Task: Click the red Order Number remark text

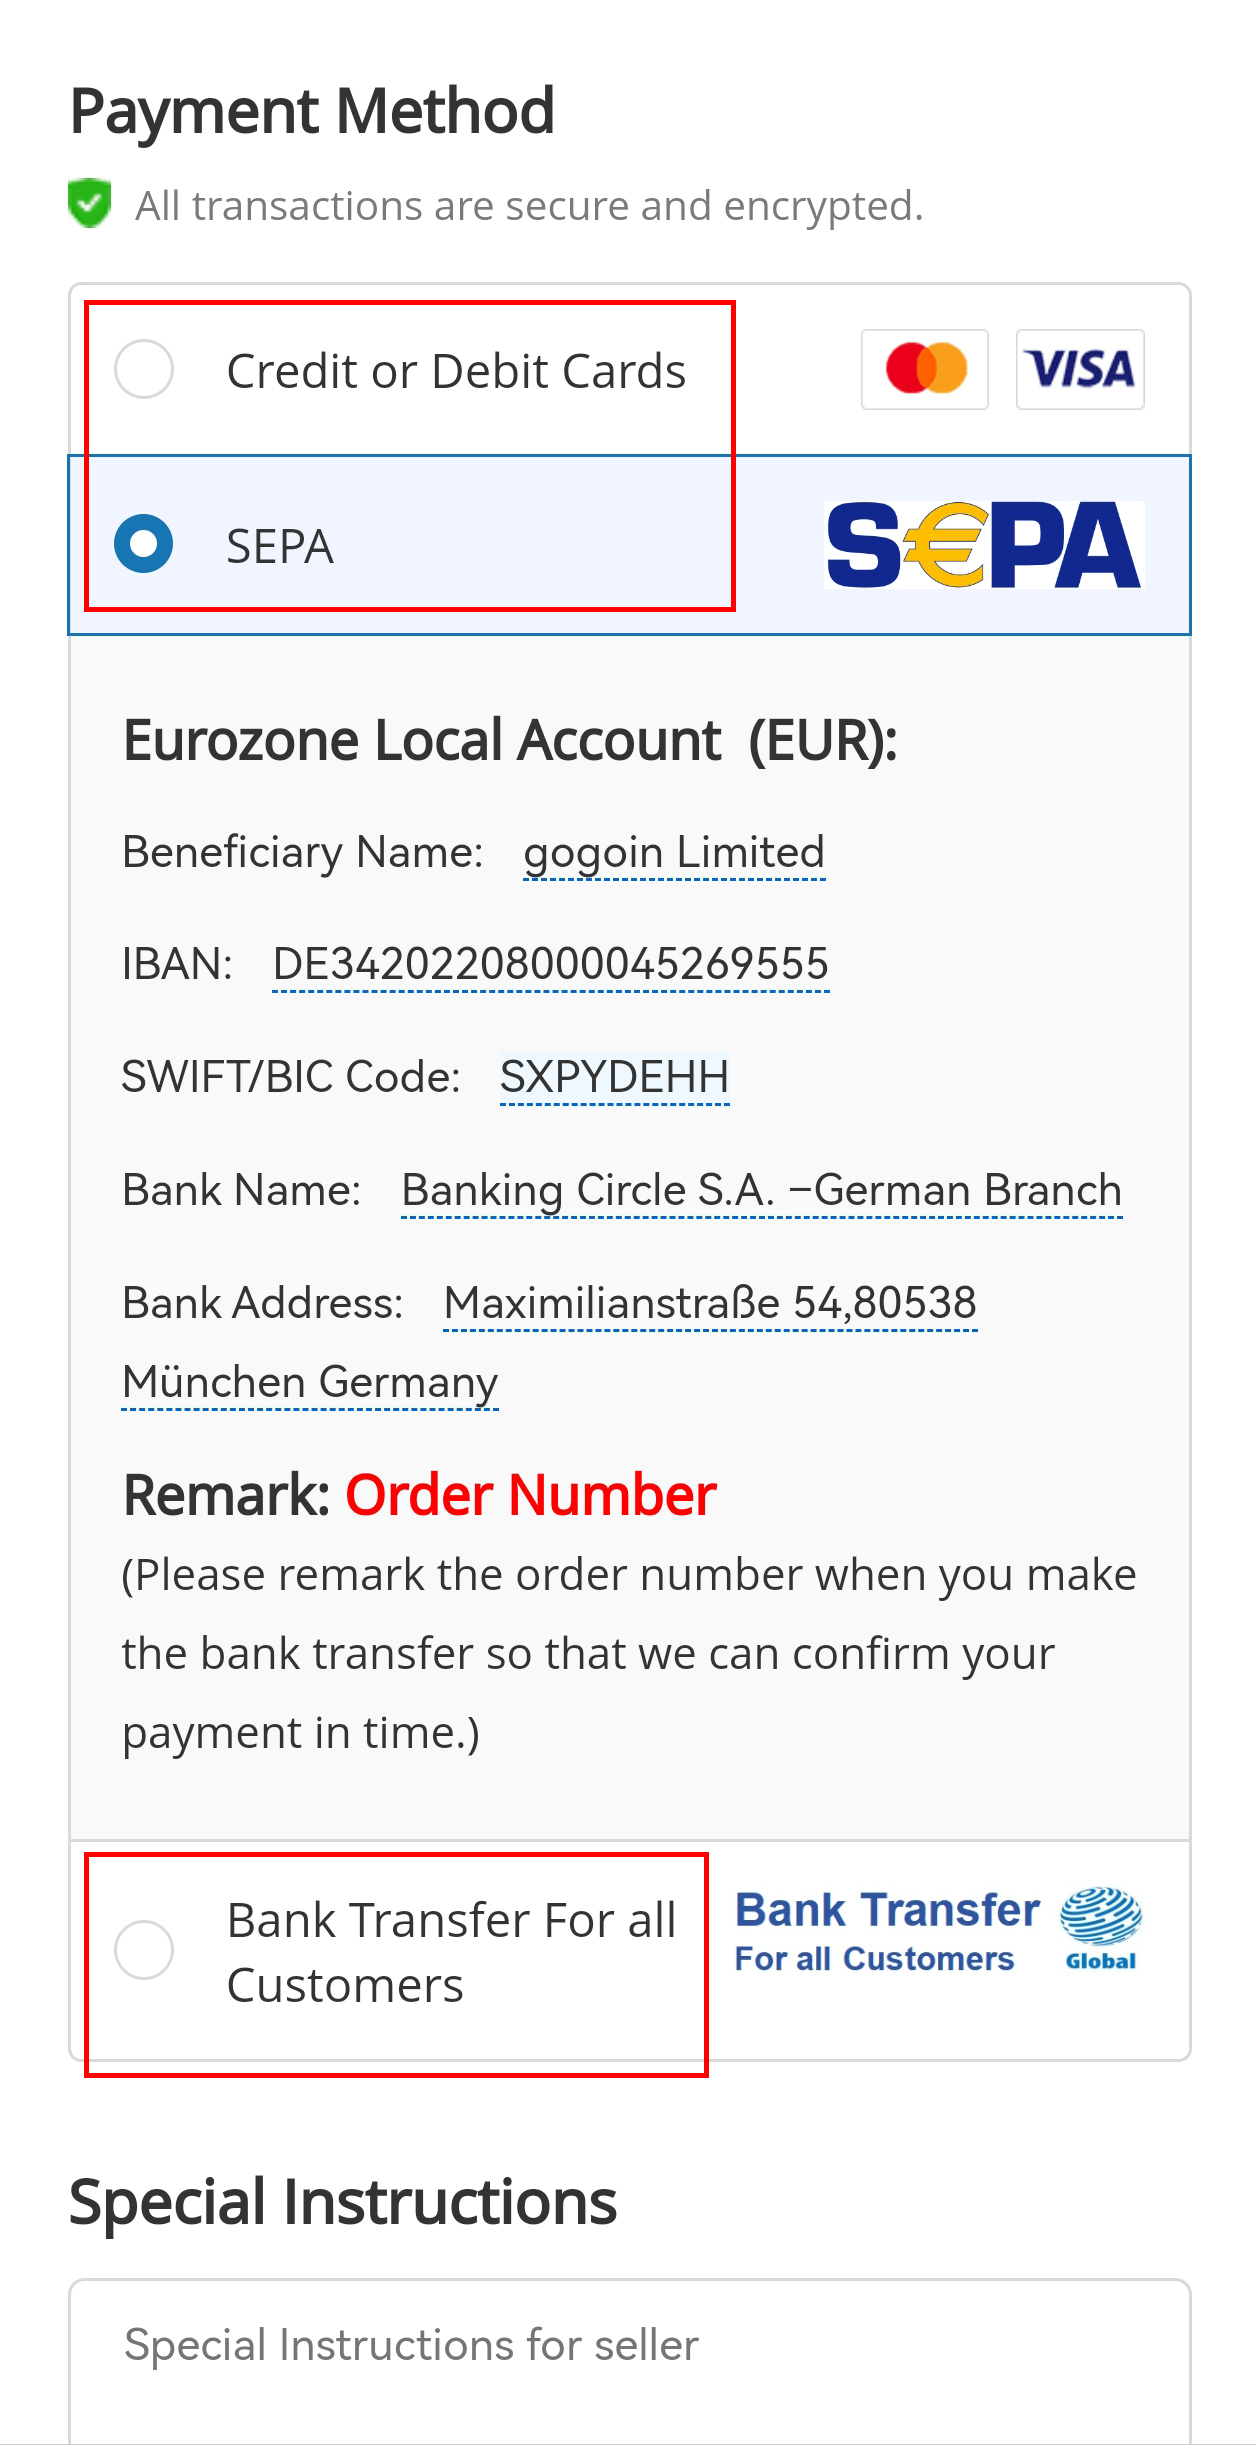Action: (x=531, y=1496)
